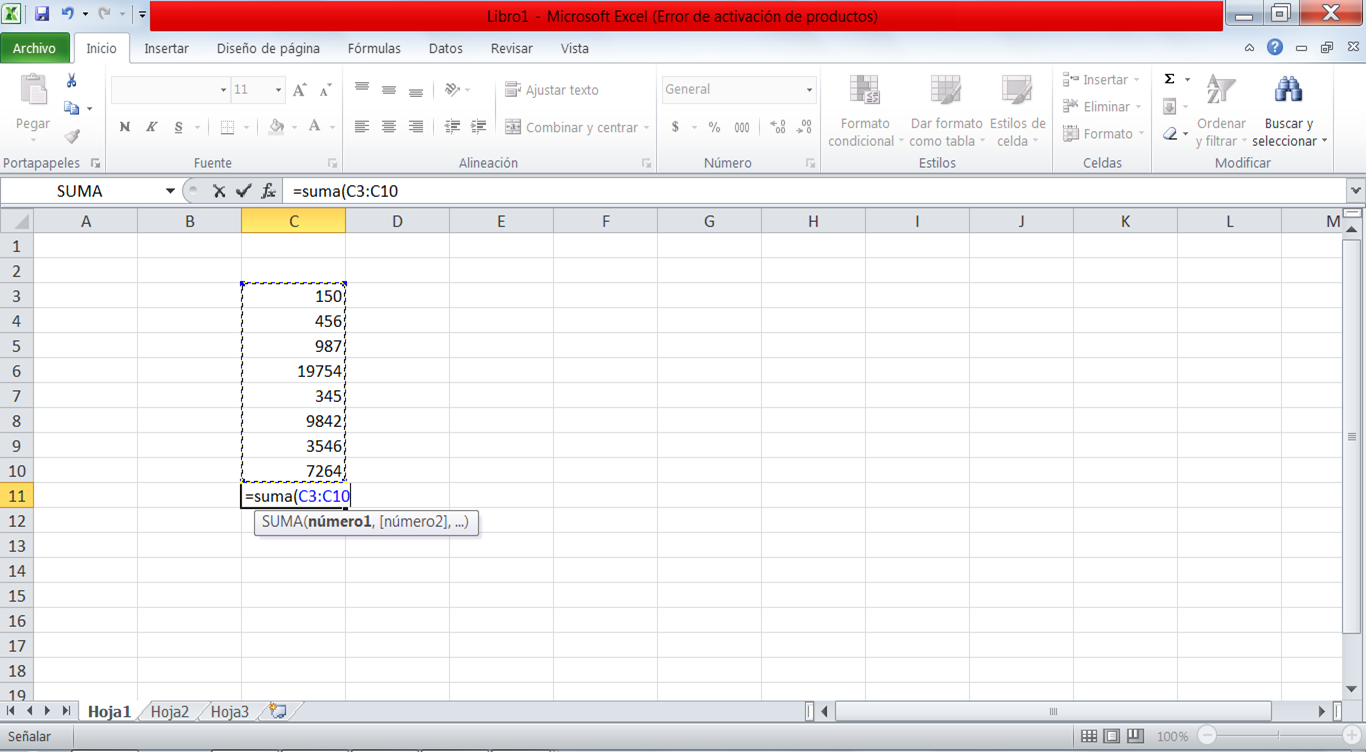
Task: Click the Formato condicional button
Action: click(x=863, y=110)
